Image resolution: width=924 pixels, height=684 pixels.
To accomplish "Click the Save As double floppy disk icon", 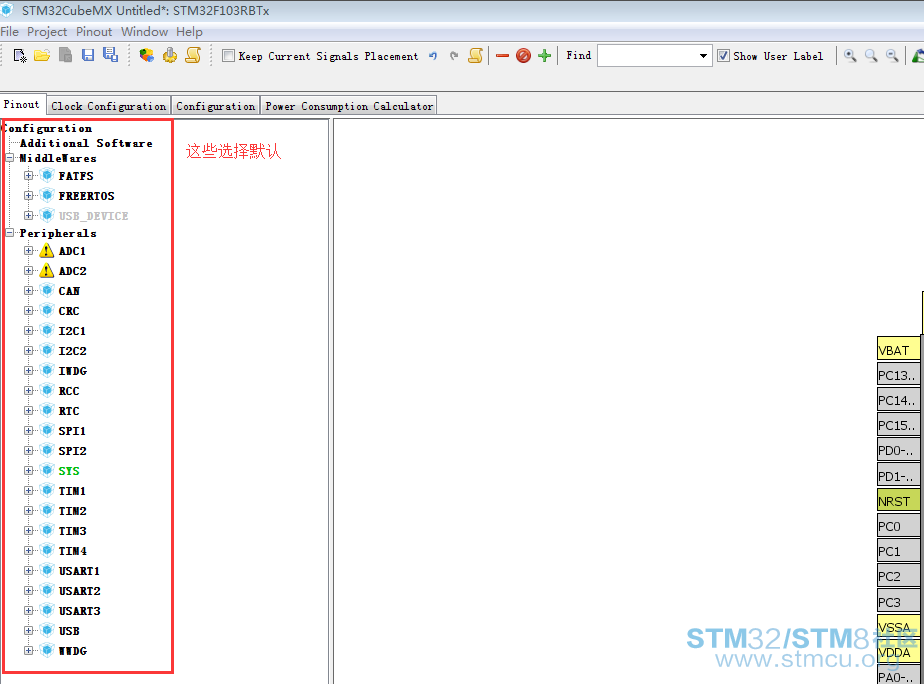I will [110, 55].
